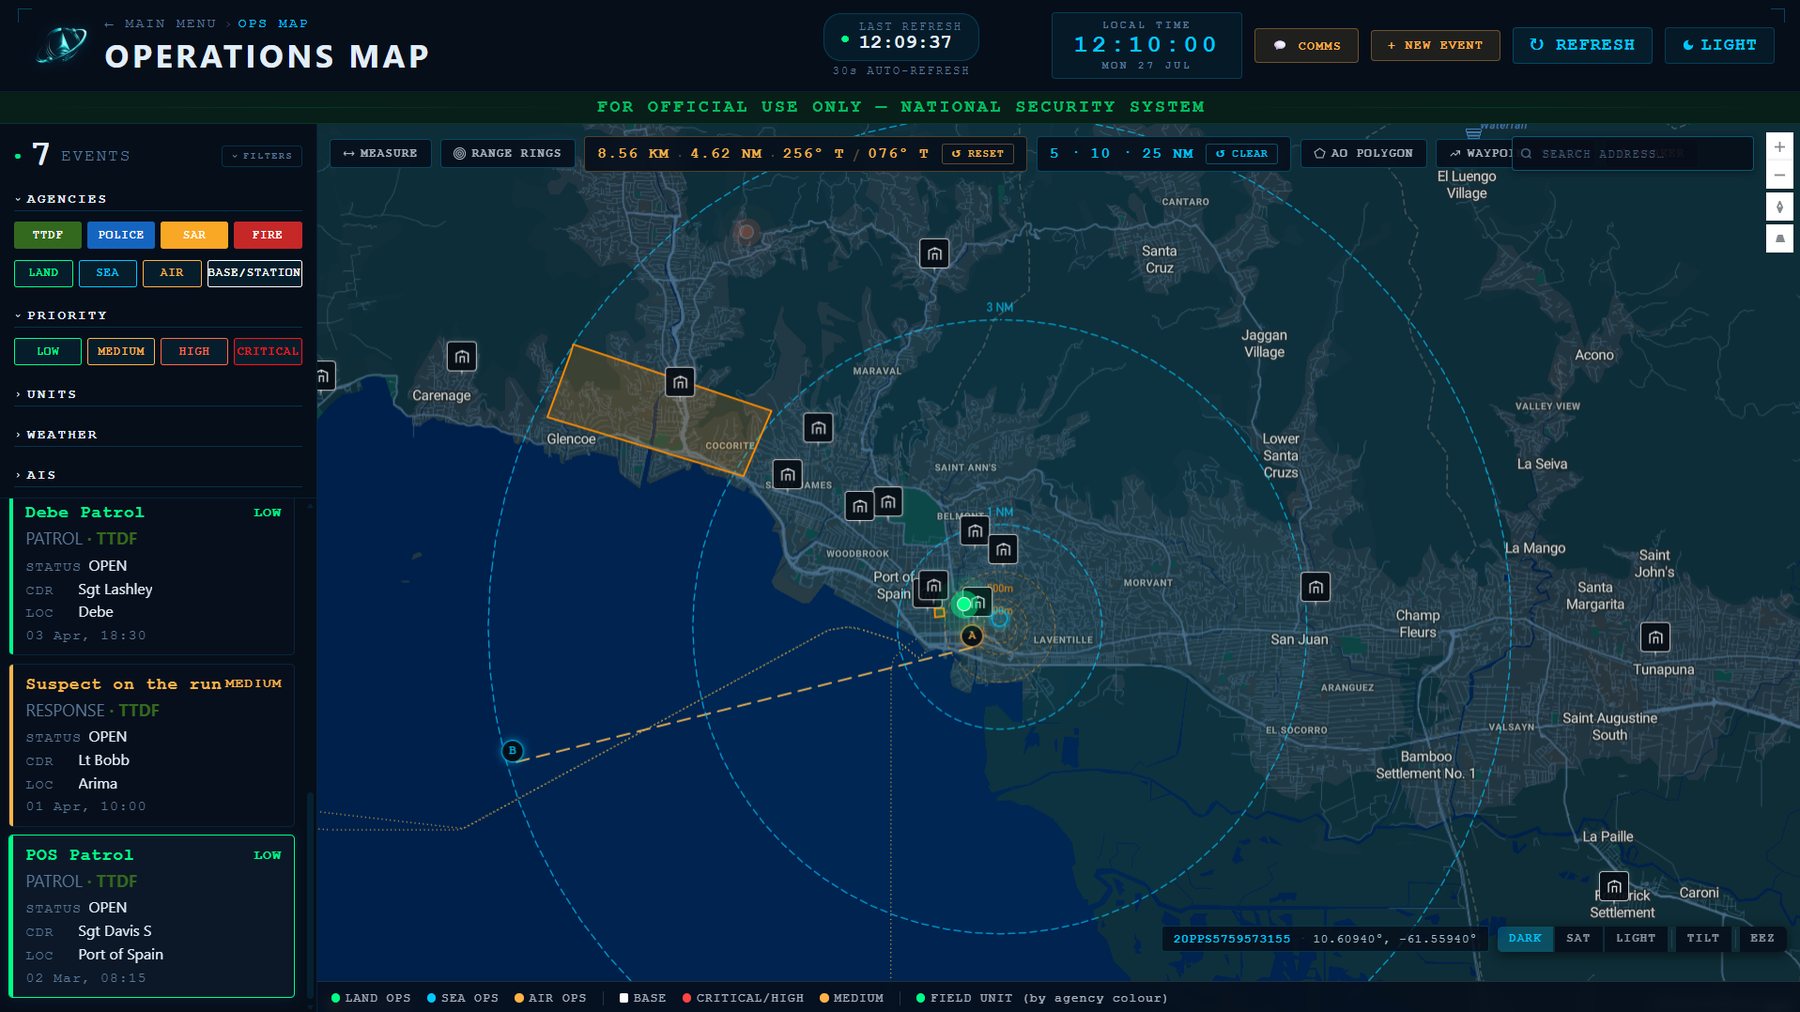The width and height of the screenshot is (1800, 1012).
Task: Switch basemap to LIGHT style
Action: click(1636, 938)
